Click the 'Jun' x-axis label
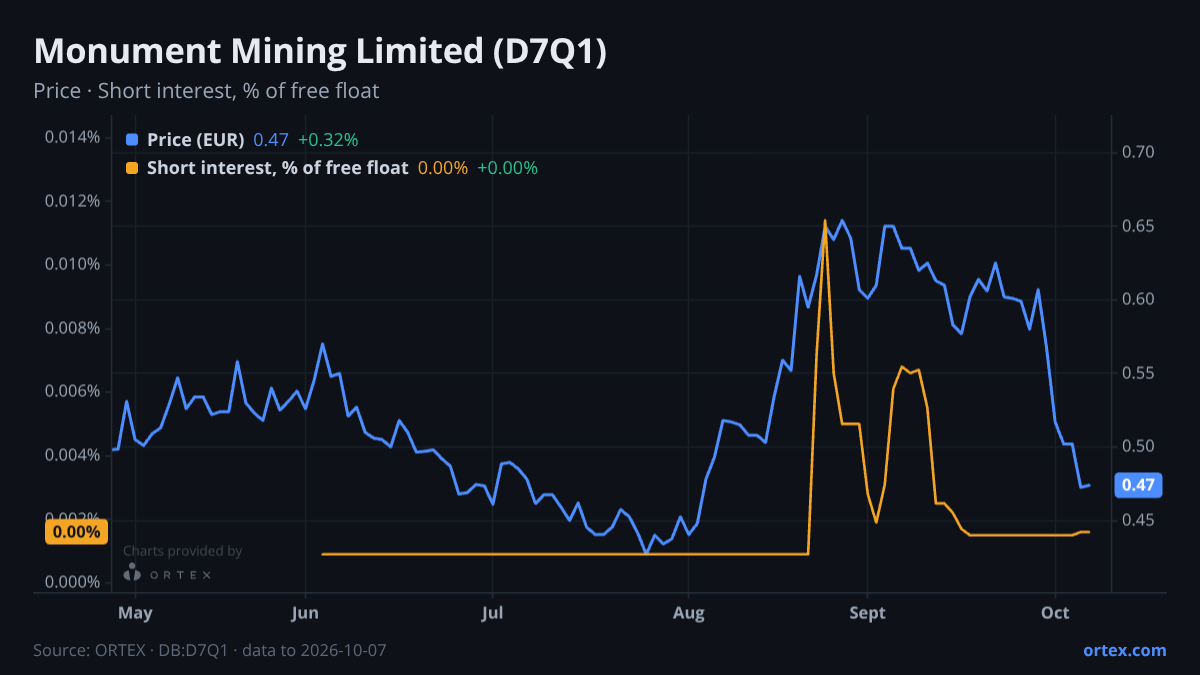This screenshot has width=1200, height=675. click(306, 613)
